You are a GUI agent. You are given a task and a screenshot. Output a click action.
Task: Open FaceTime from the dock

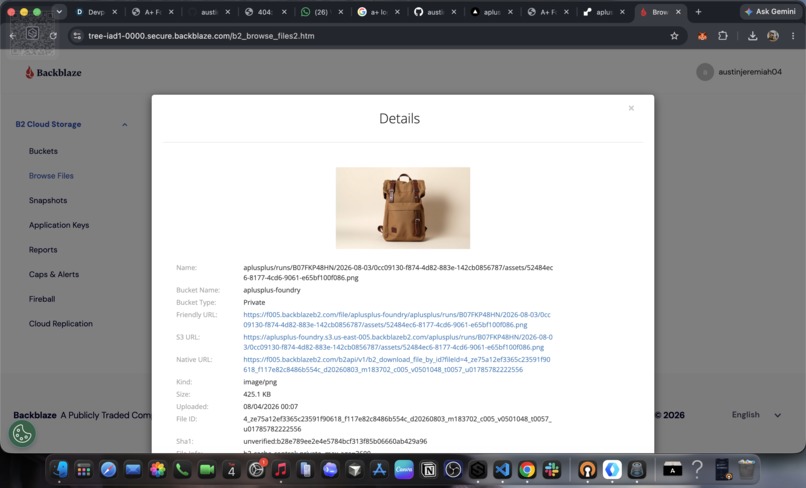(207, 469)
